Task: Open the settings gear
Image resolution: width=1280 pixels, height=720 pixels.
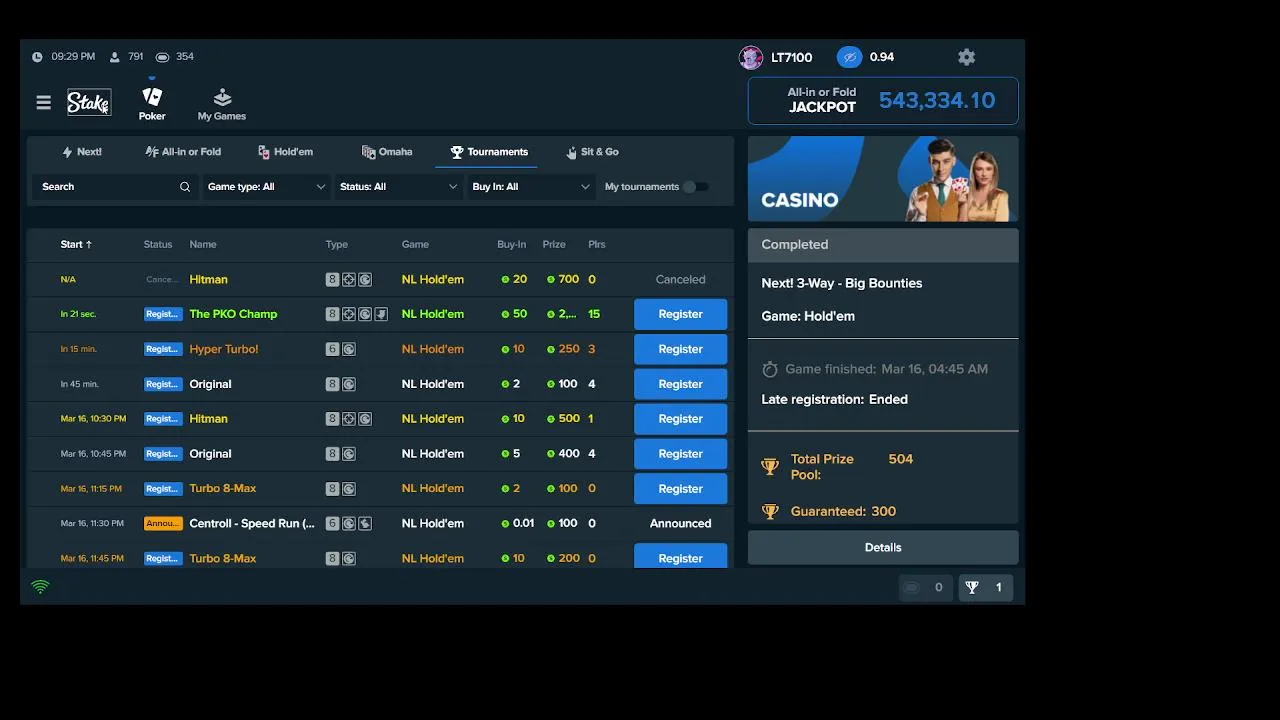Action: point(966,57)
